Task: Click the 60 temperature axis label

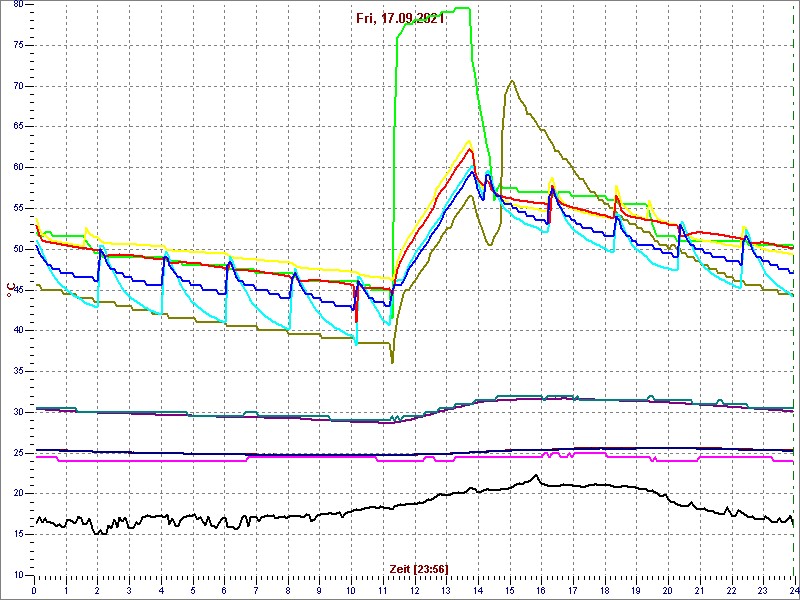Action: point(17,167)
